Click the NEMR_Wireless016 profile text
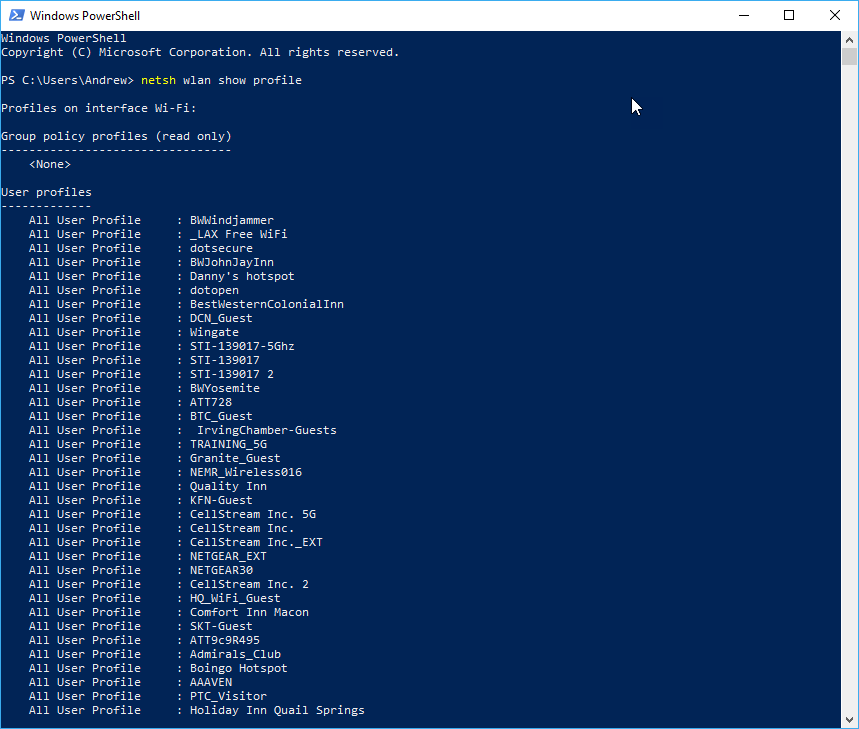Screen dimensions: 859x729 tap(246, 472)
